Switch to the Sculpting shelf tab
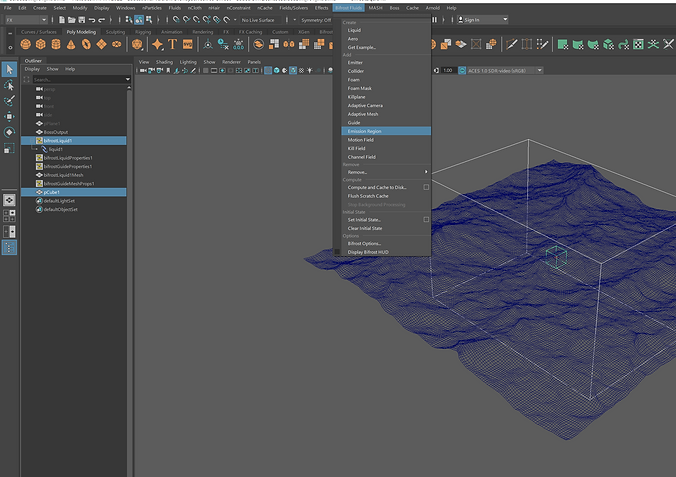This screenshot has height=477, width=676. 115,32
